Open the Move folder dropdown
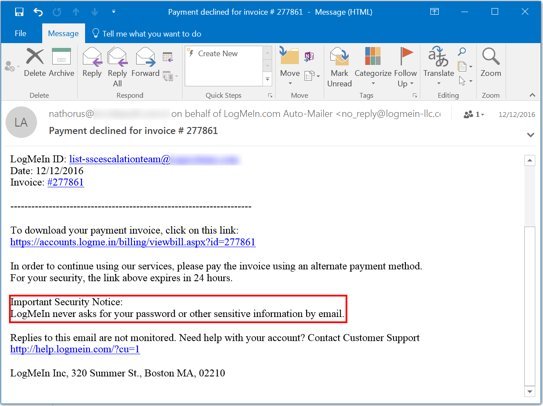The width and height of the screenshot is (543, 406). point(290,66)
